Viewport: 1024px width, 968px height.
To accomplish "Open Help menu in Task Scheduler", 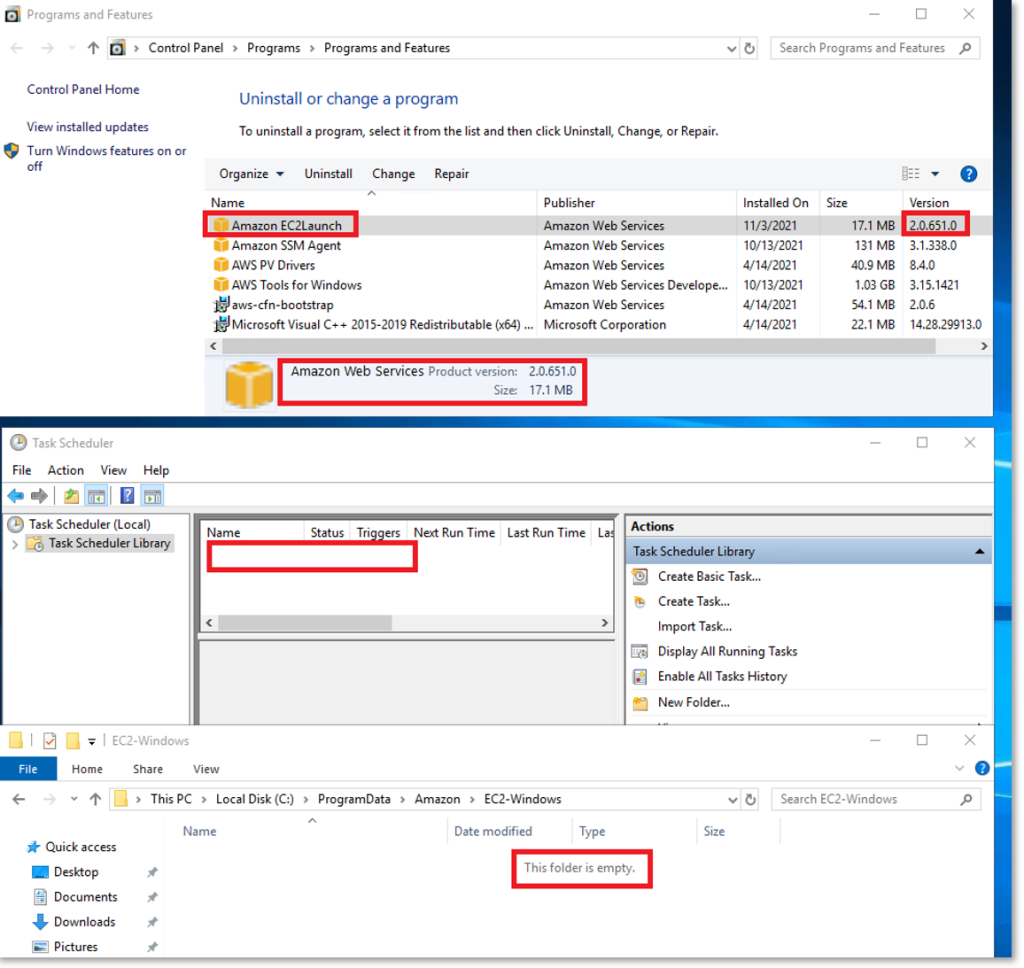I will pos(156,470).
